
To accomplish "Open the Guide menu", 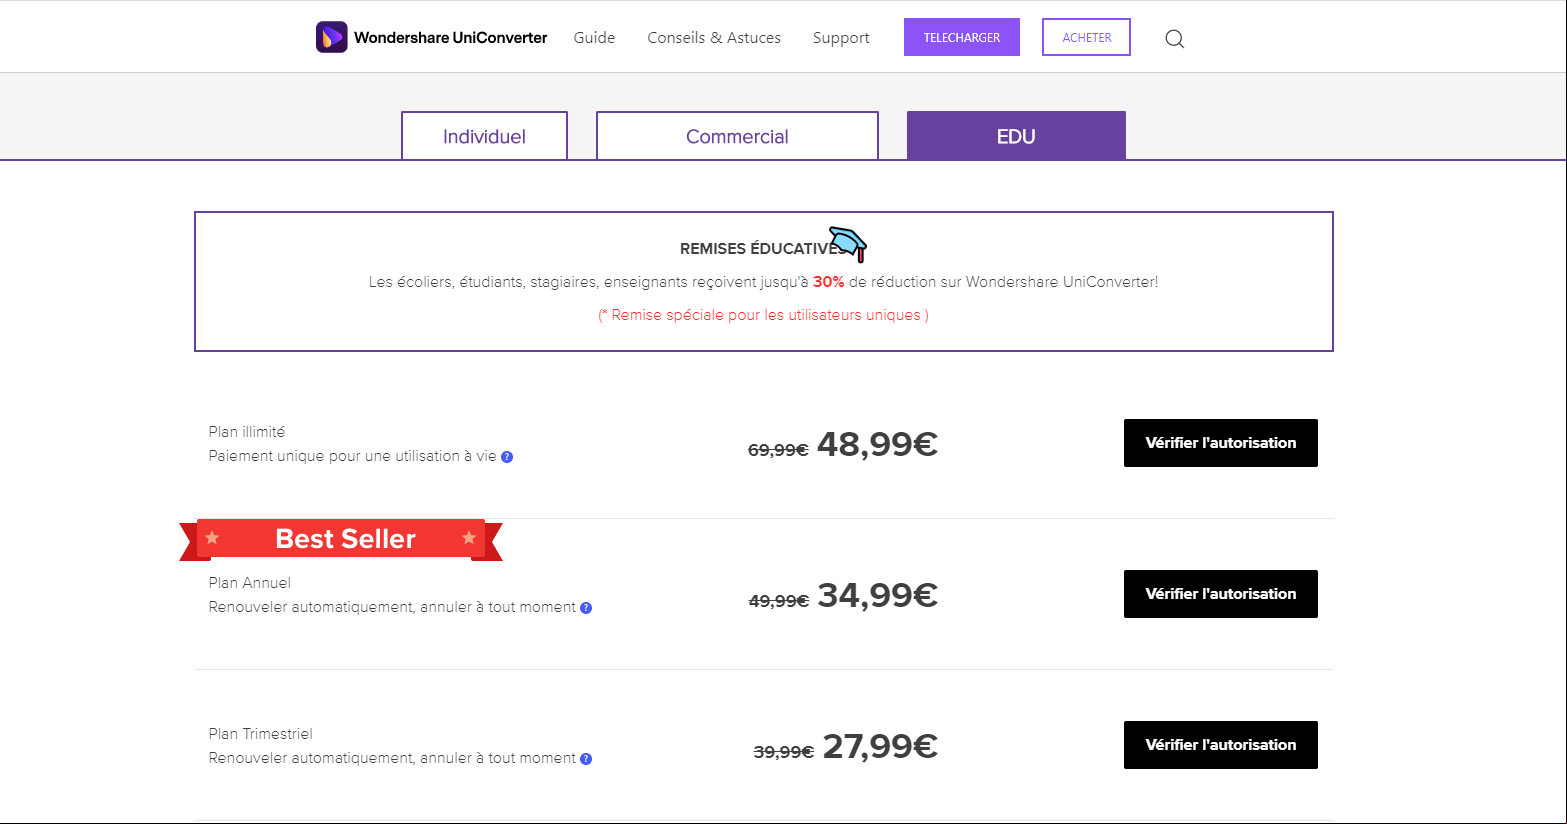I will coord(594,38).
